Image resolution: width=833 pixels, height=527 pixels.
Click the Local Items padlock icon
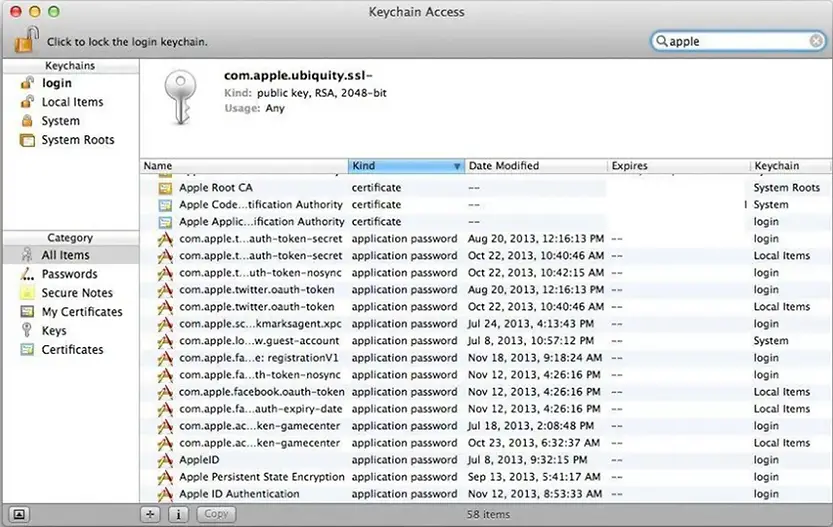27,101
